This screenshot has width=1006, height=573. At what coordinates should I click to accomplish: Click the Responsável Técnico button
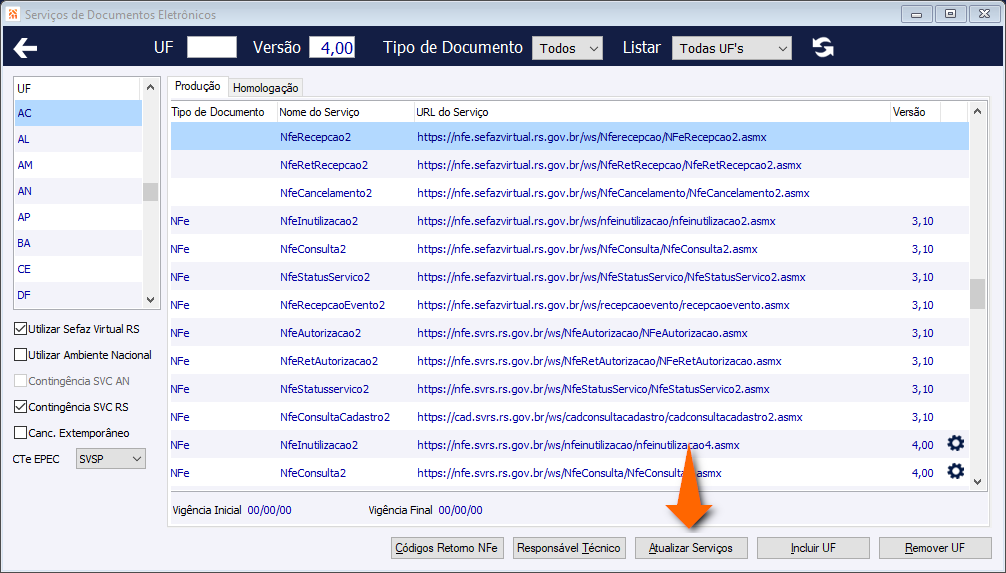pyautogui.click(x=569, y=548)
